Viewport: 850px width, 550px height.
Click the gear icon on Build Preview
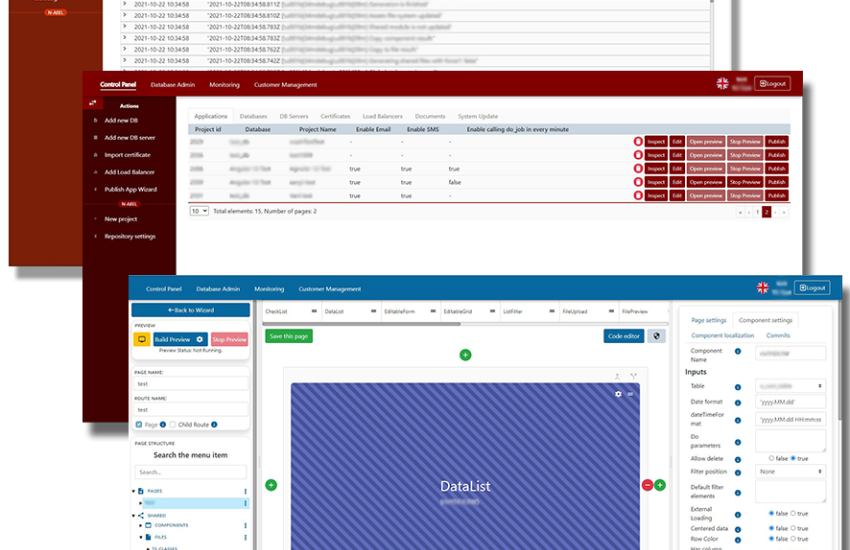[200, 340]
